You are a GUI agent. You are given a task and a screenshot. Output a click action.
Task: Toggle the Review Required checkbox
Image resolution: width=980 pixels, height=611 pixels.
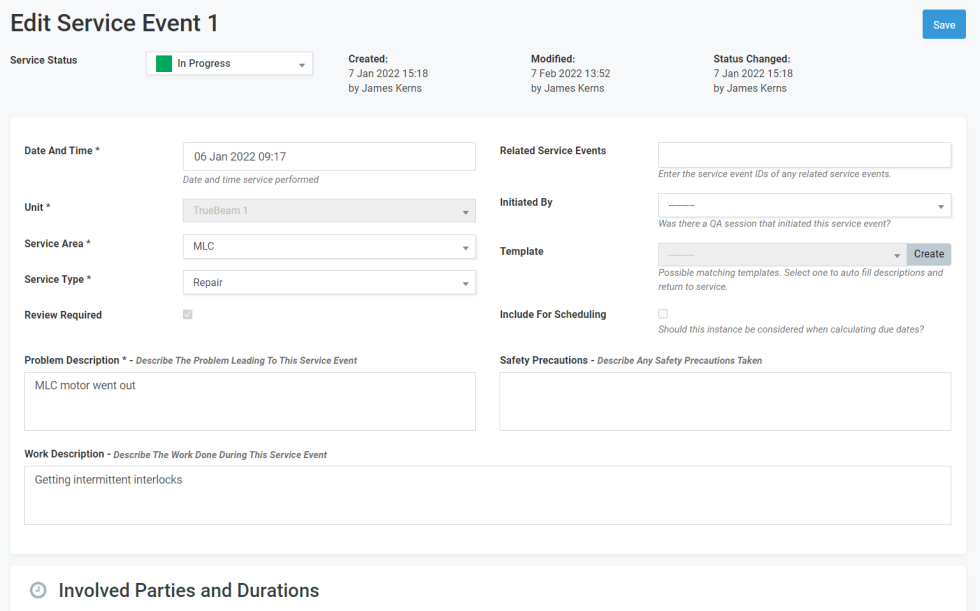188,315
